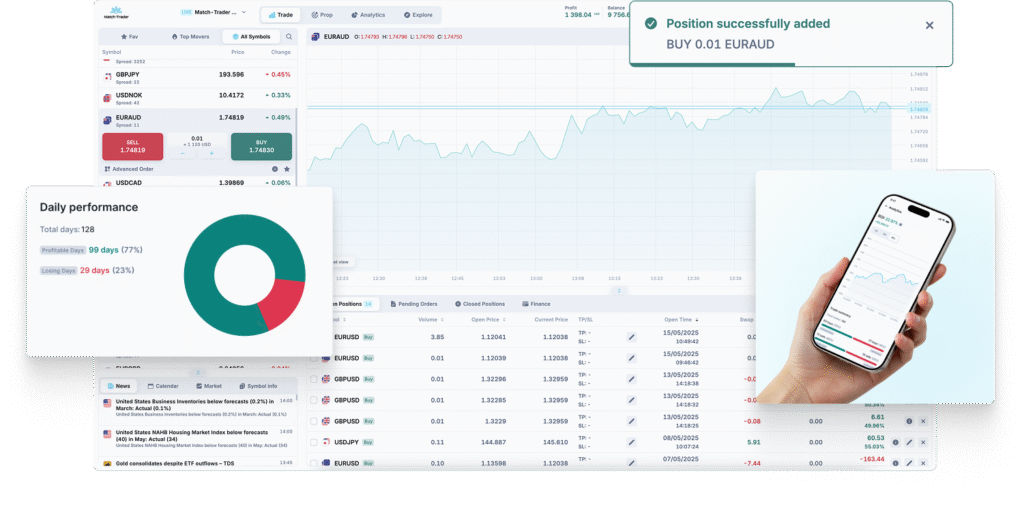Sort positions by the Volume column arrows
Screen dimensions: 1024x505
[442, 320]
